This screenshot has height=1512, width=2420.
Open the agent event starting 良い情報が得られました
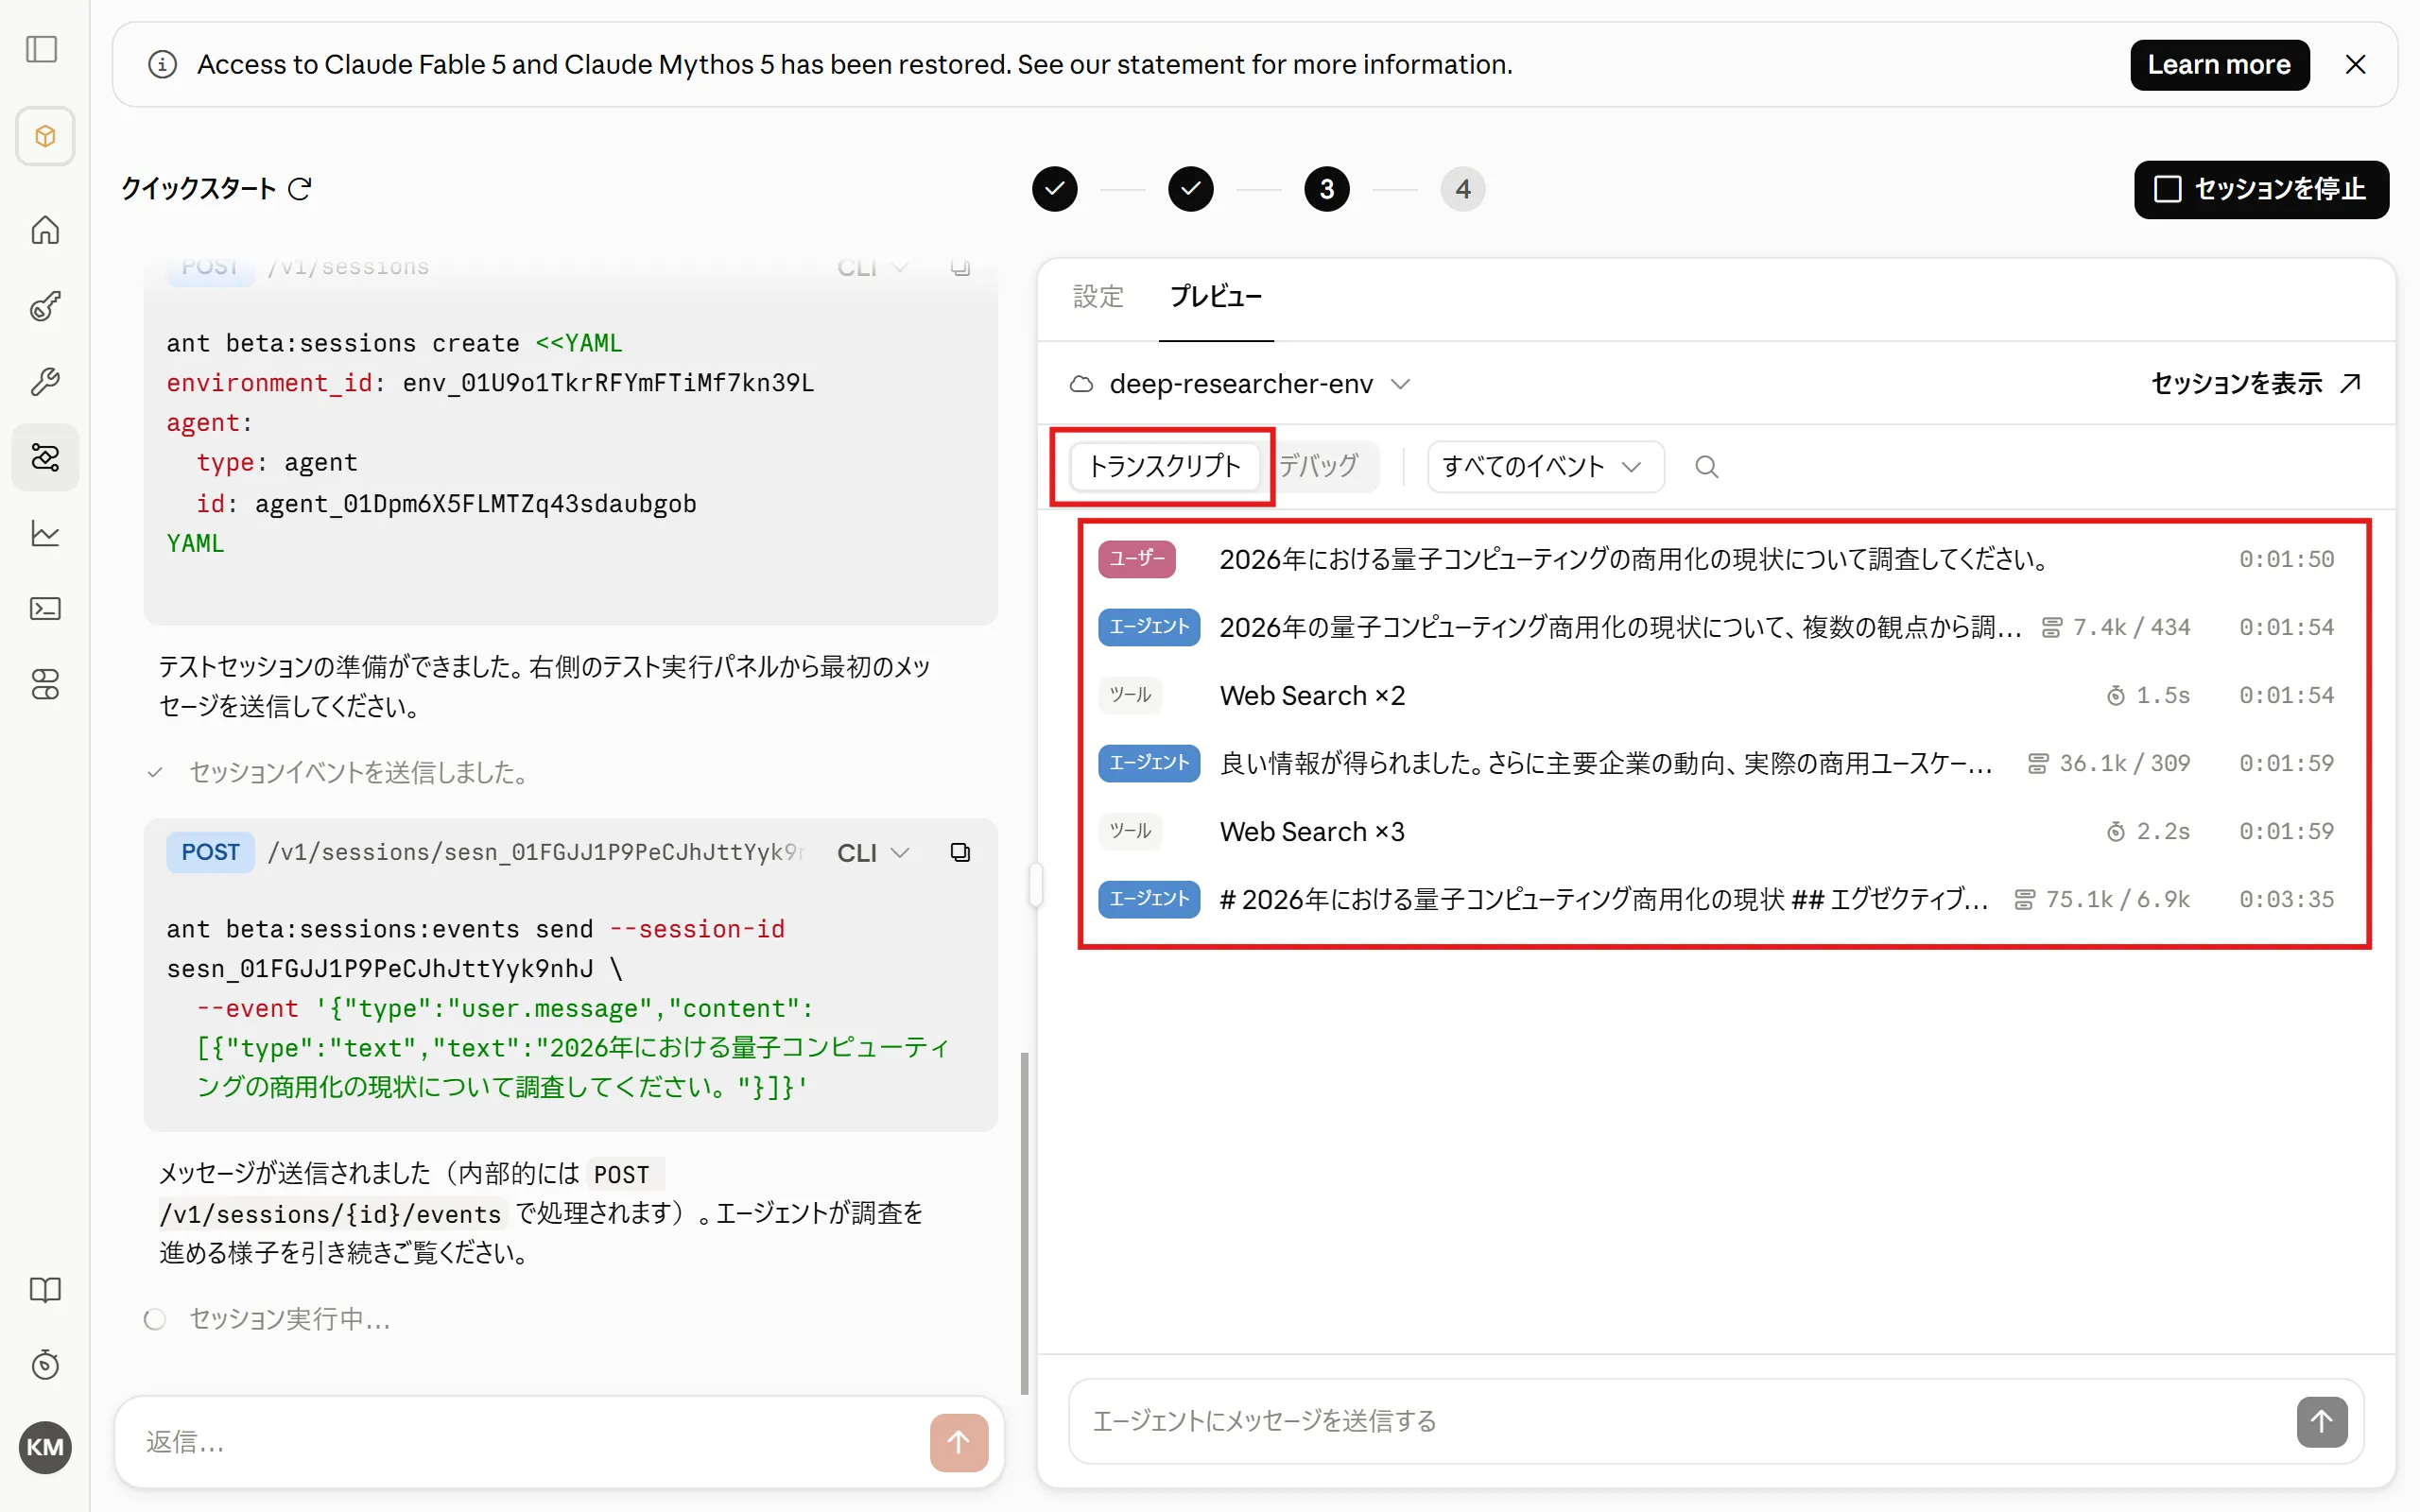(x=1716, y=763)
